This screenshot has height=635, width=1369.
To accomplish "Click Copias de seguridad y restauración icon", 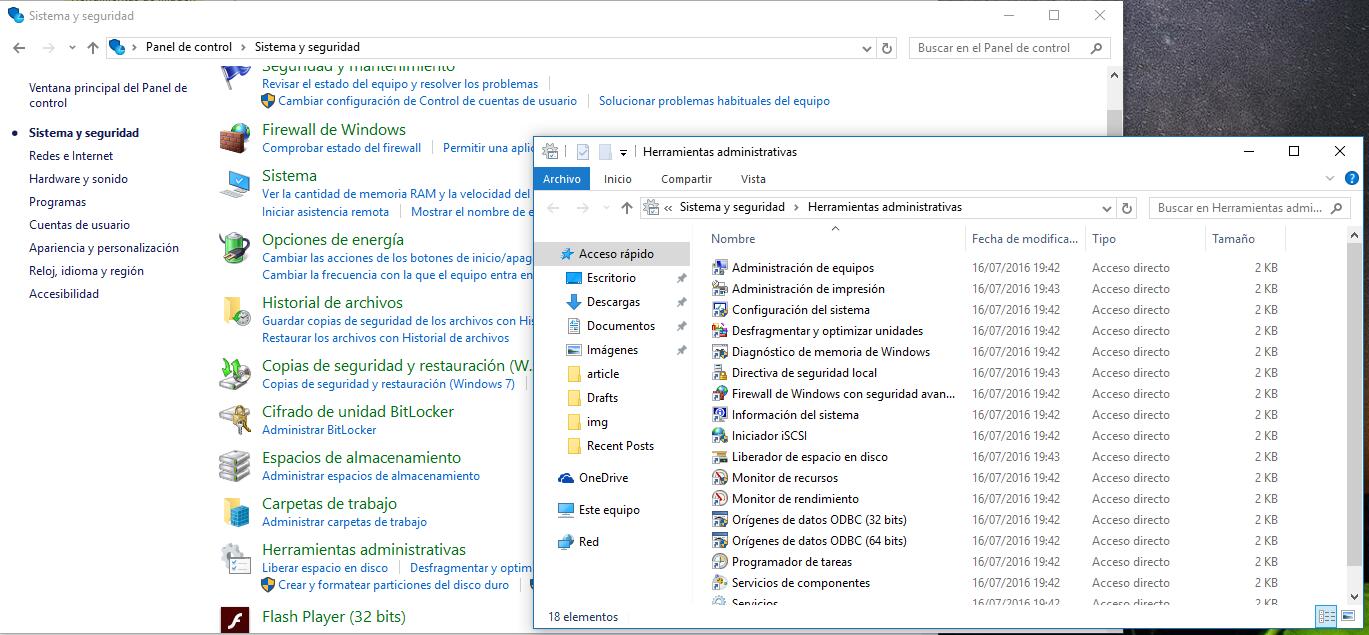I will tap(235, 374).
